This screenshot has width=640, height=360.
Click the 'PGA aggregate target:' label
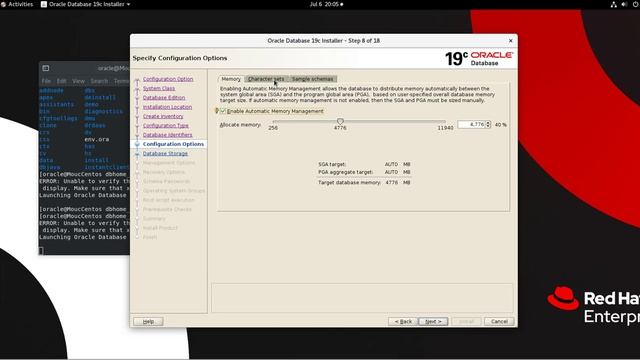[x=345, y=172]
